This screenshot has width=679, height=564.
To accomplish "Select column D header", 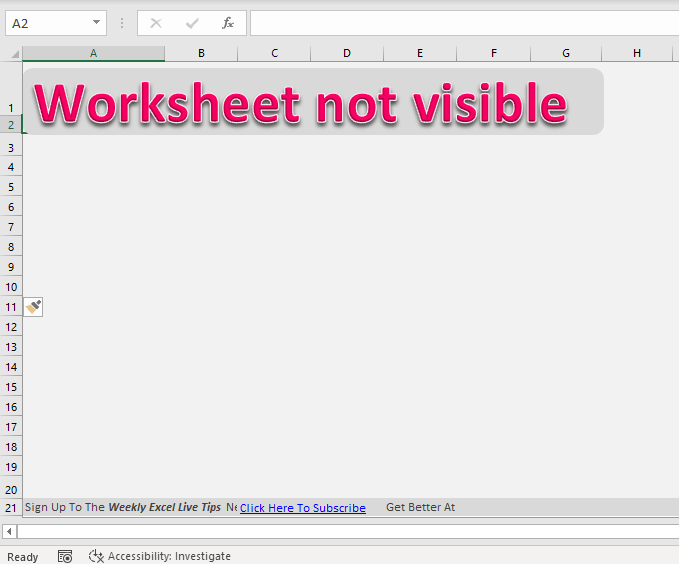I will [x=347, y=54].
